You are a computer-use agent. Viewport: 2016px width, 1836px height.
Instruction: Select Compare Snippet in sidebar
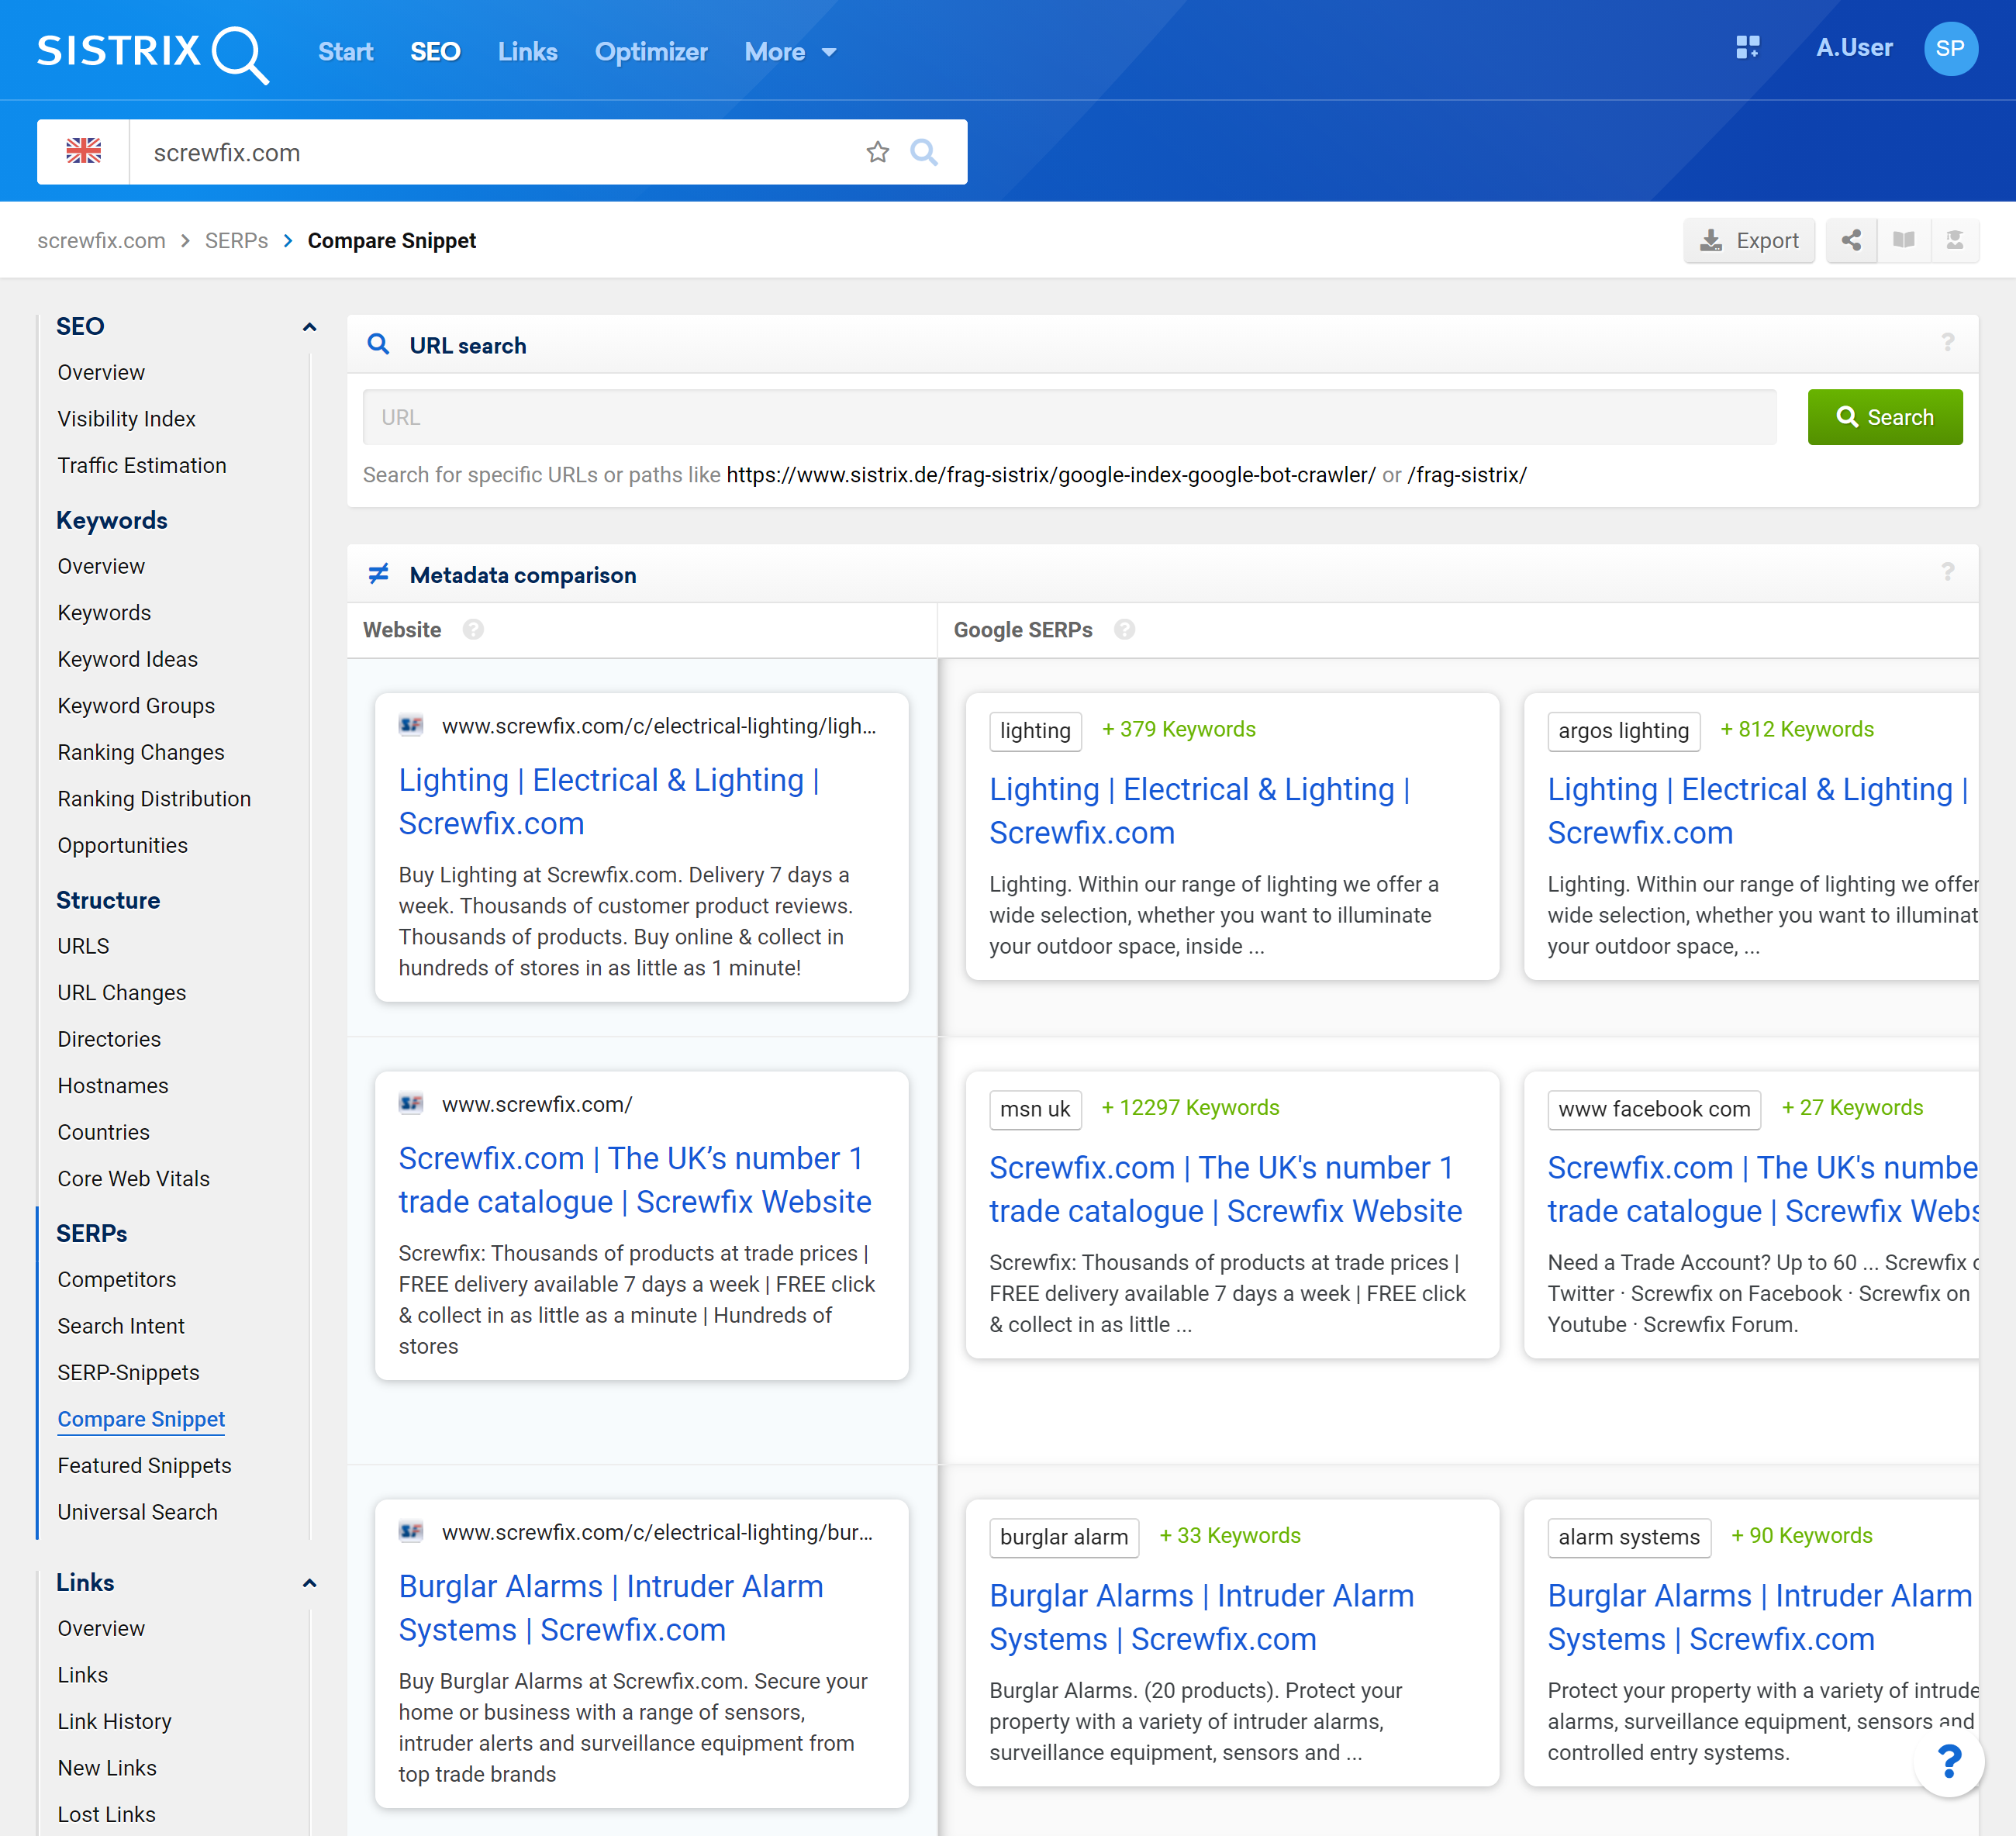141,1419
